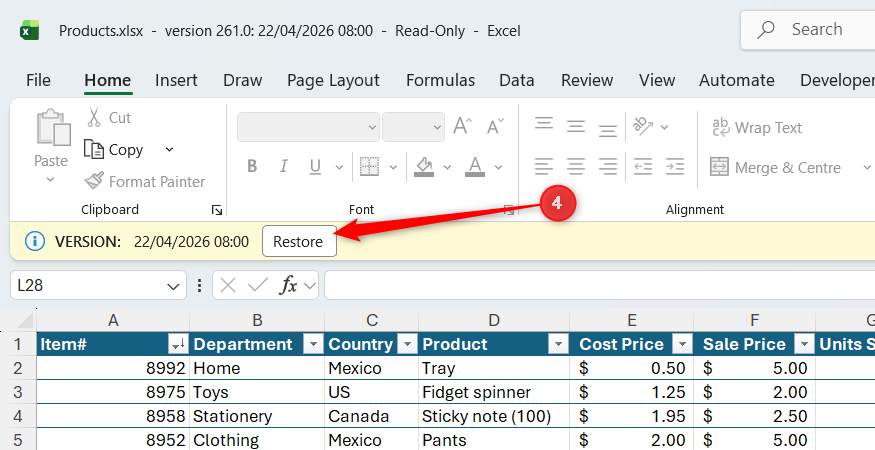Click the Select All corner triangle
Image resolution: width=875 pixels, height=450 pixels.
[26, 320]
